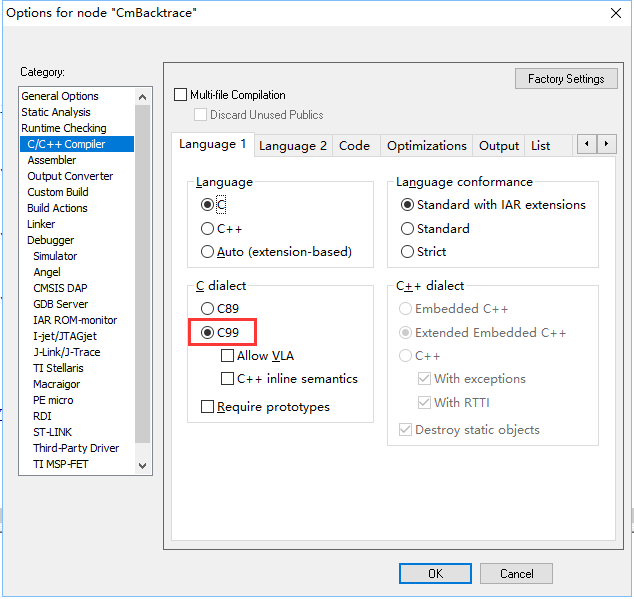
Task: Select Strict language conformance
Action: 407,252
